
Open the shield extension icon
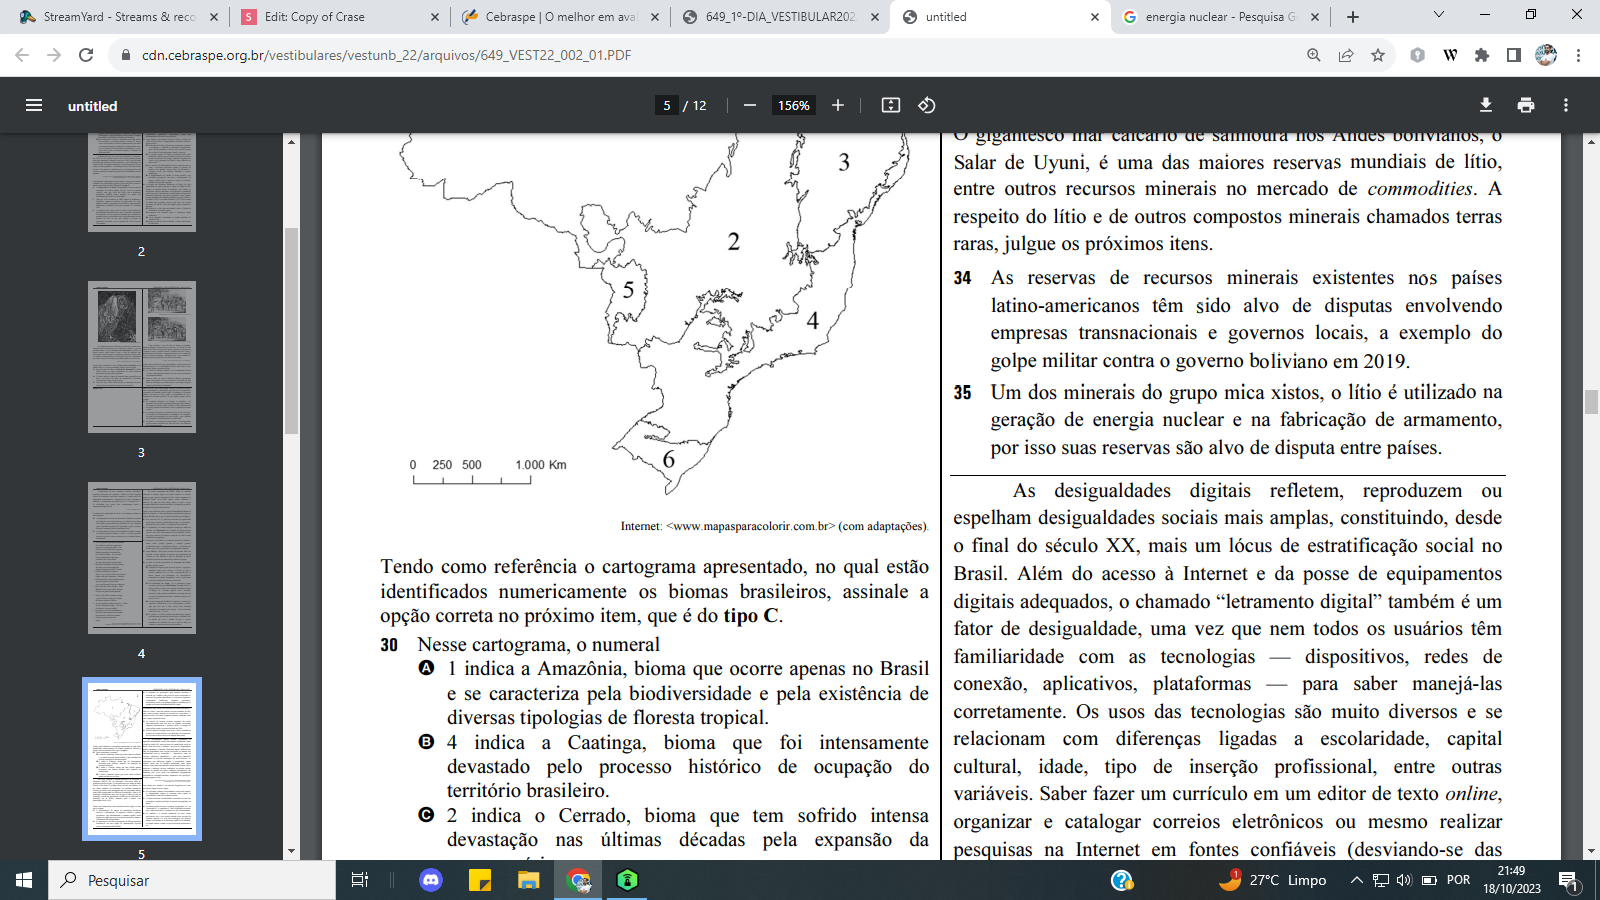click(1417, 55)
